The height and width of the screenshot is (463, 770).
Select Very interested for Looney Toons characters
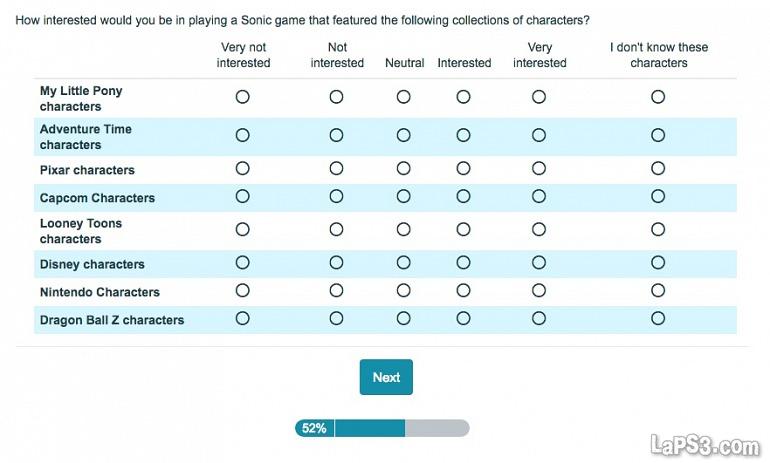pyautogui.click(x=539, y=229)
